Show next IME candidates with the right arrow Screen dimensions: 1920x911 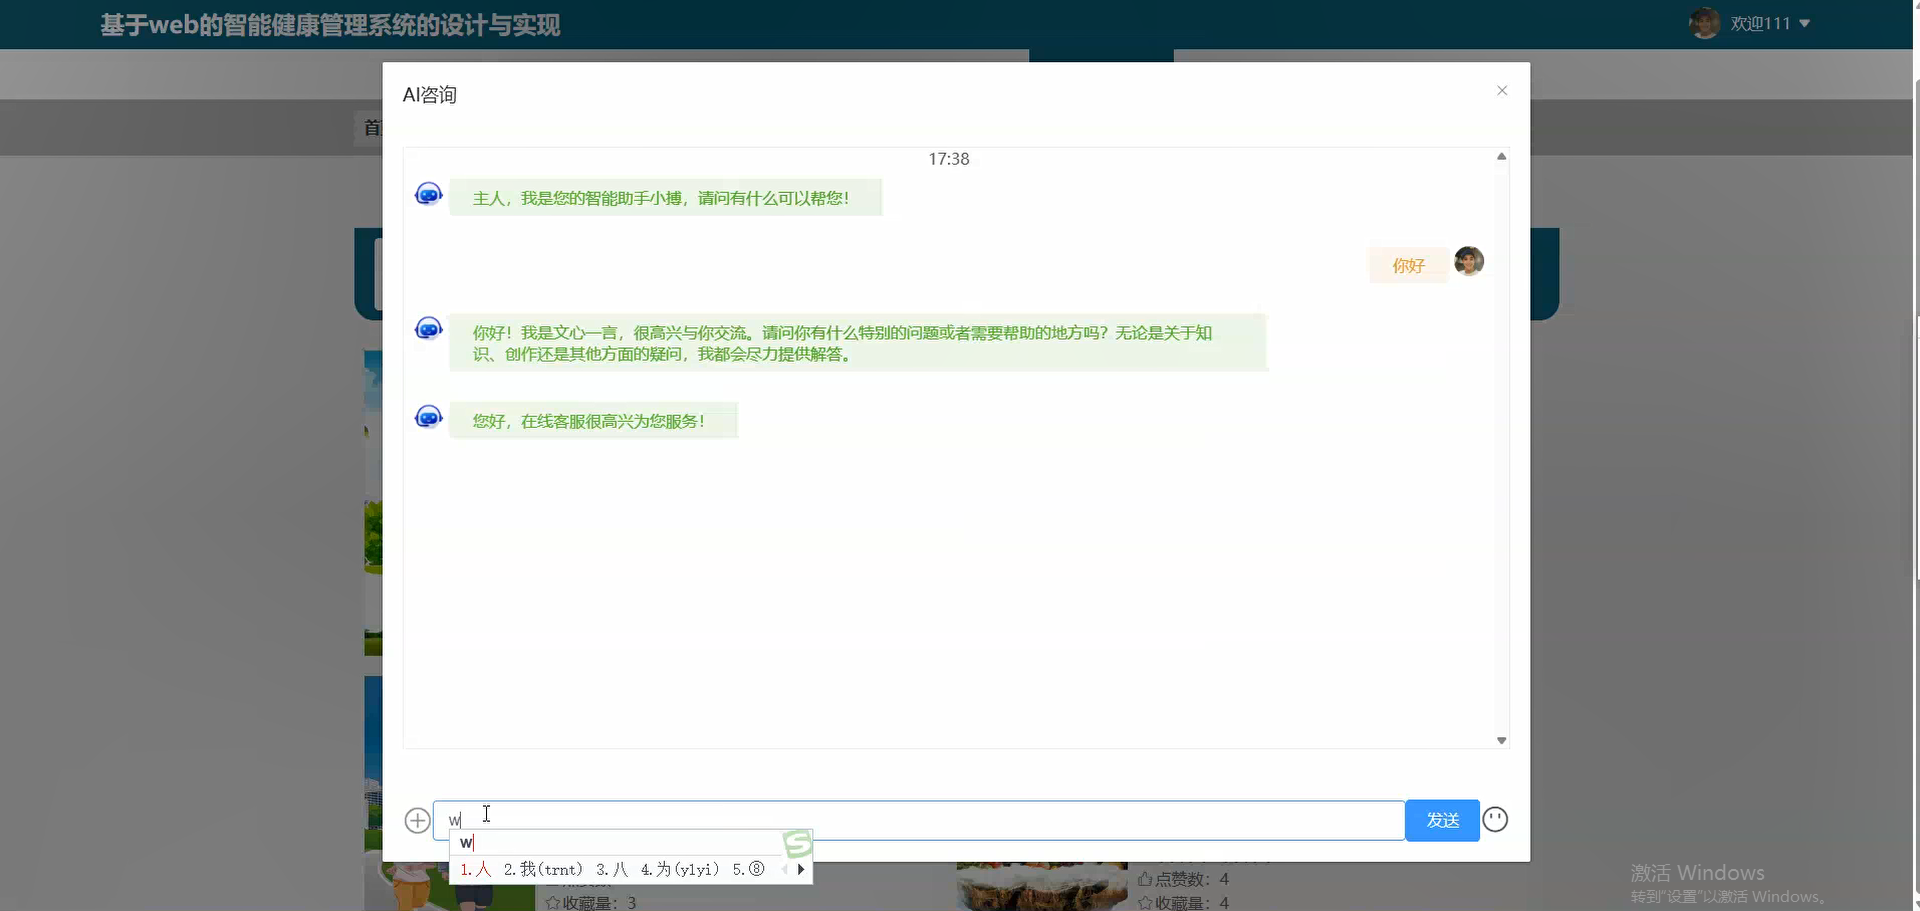point(801,869)
